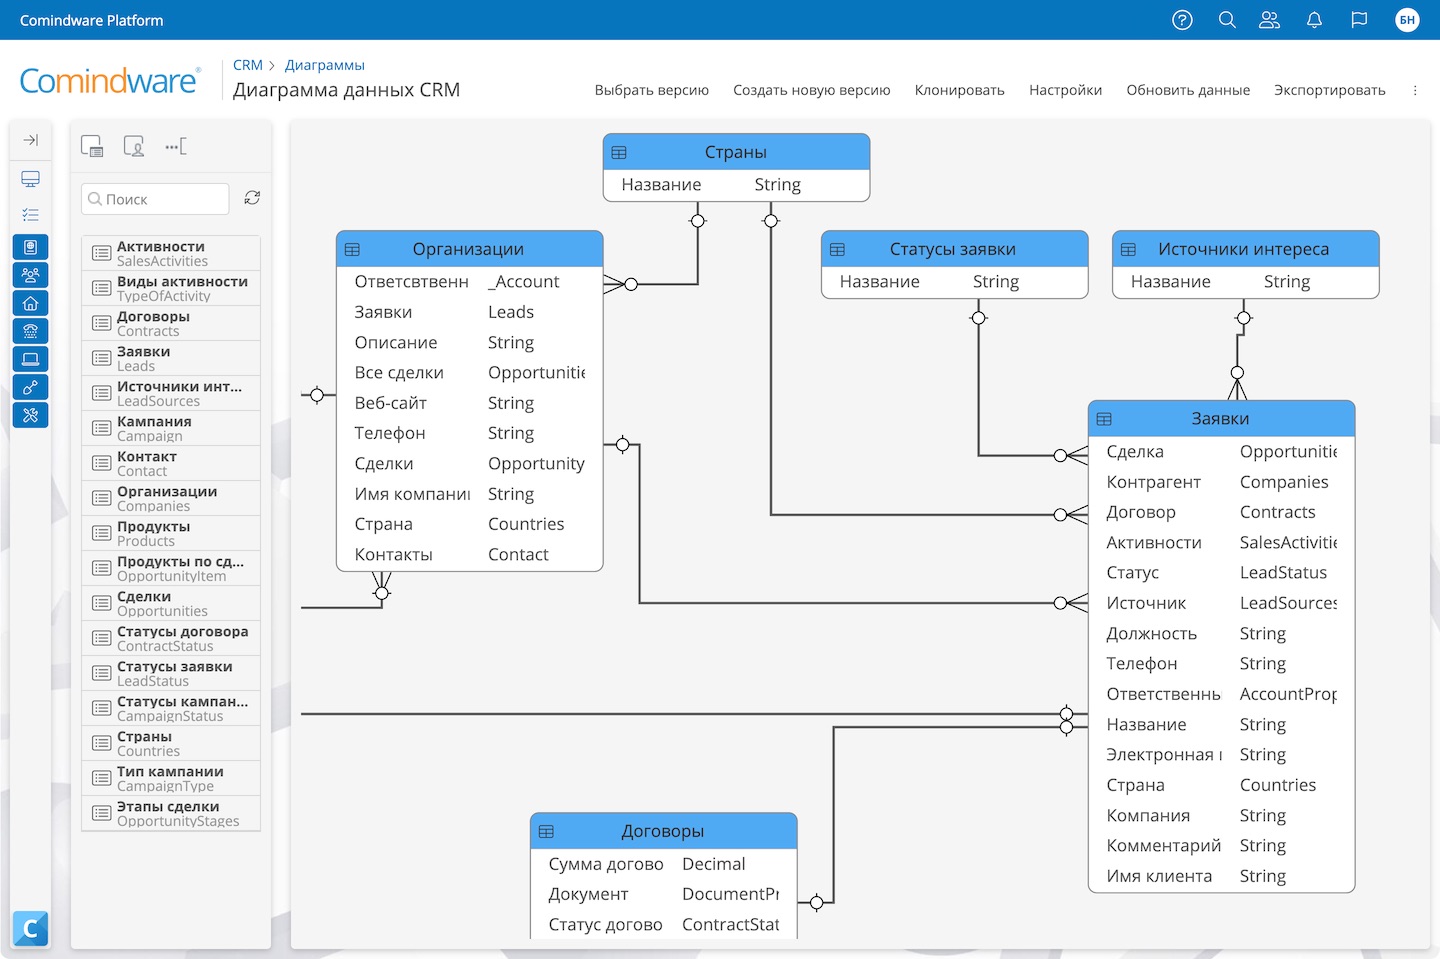Click Веб-сайт attribute in Организации
1440x959 pixels.
point(391,403)
